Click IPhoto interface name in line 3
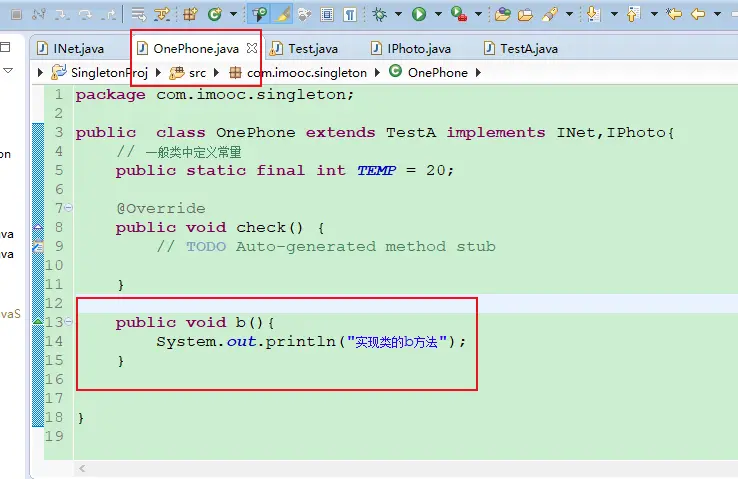The width and height of the screenshot is (738, 479). [x=636, y=133]
